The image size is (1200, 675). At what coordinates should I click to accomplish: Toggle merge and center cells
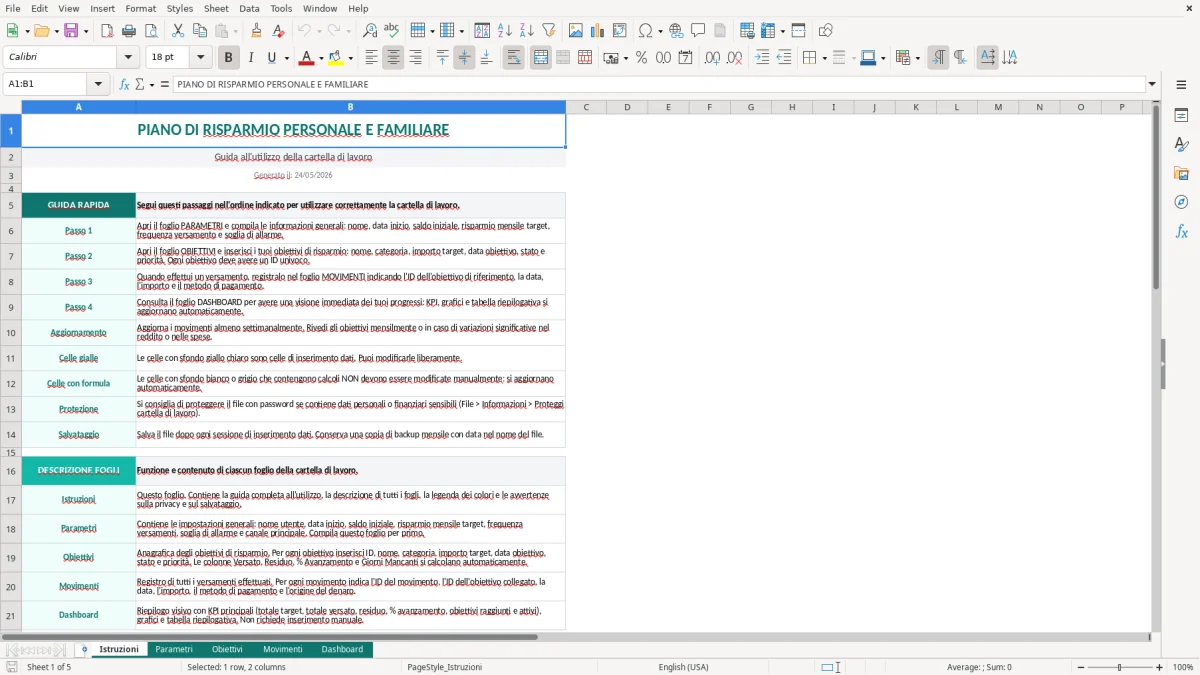pos(540,58)
